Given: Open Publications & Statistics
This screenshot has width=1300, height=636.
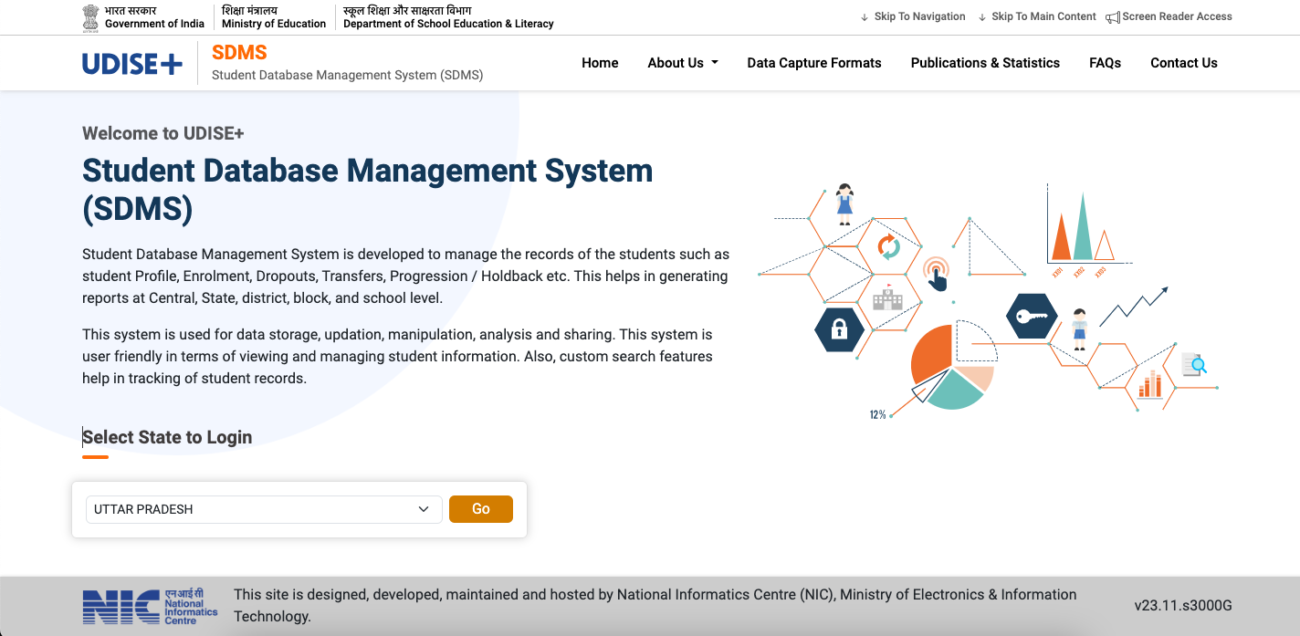Looking at the screenshot, I should click(x=985, y=62).
